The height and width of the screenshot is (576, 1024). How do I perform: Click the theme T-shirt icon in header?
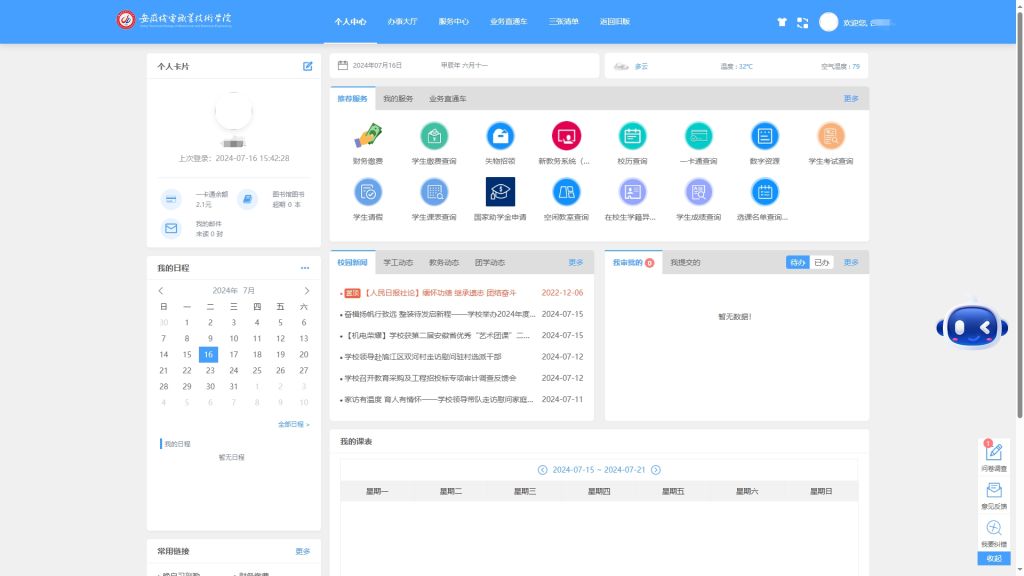(782, 22)
